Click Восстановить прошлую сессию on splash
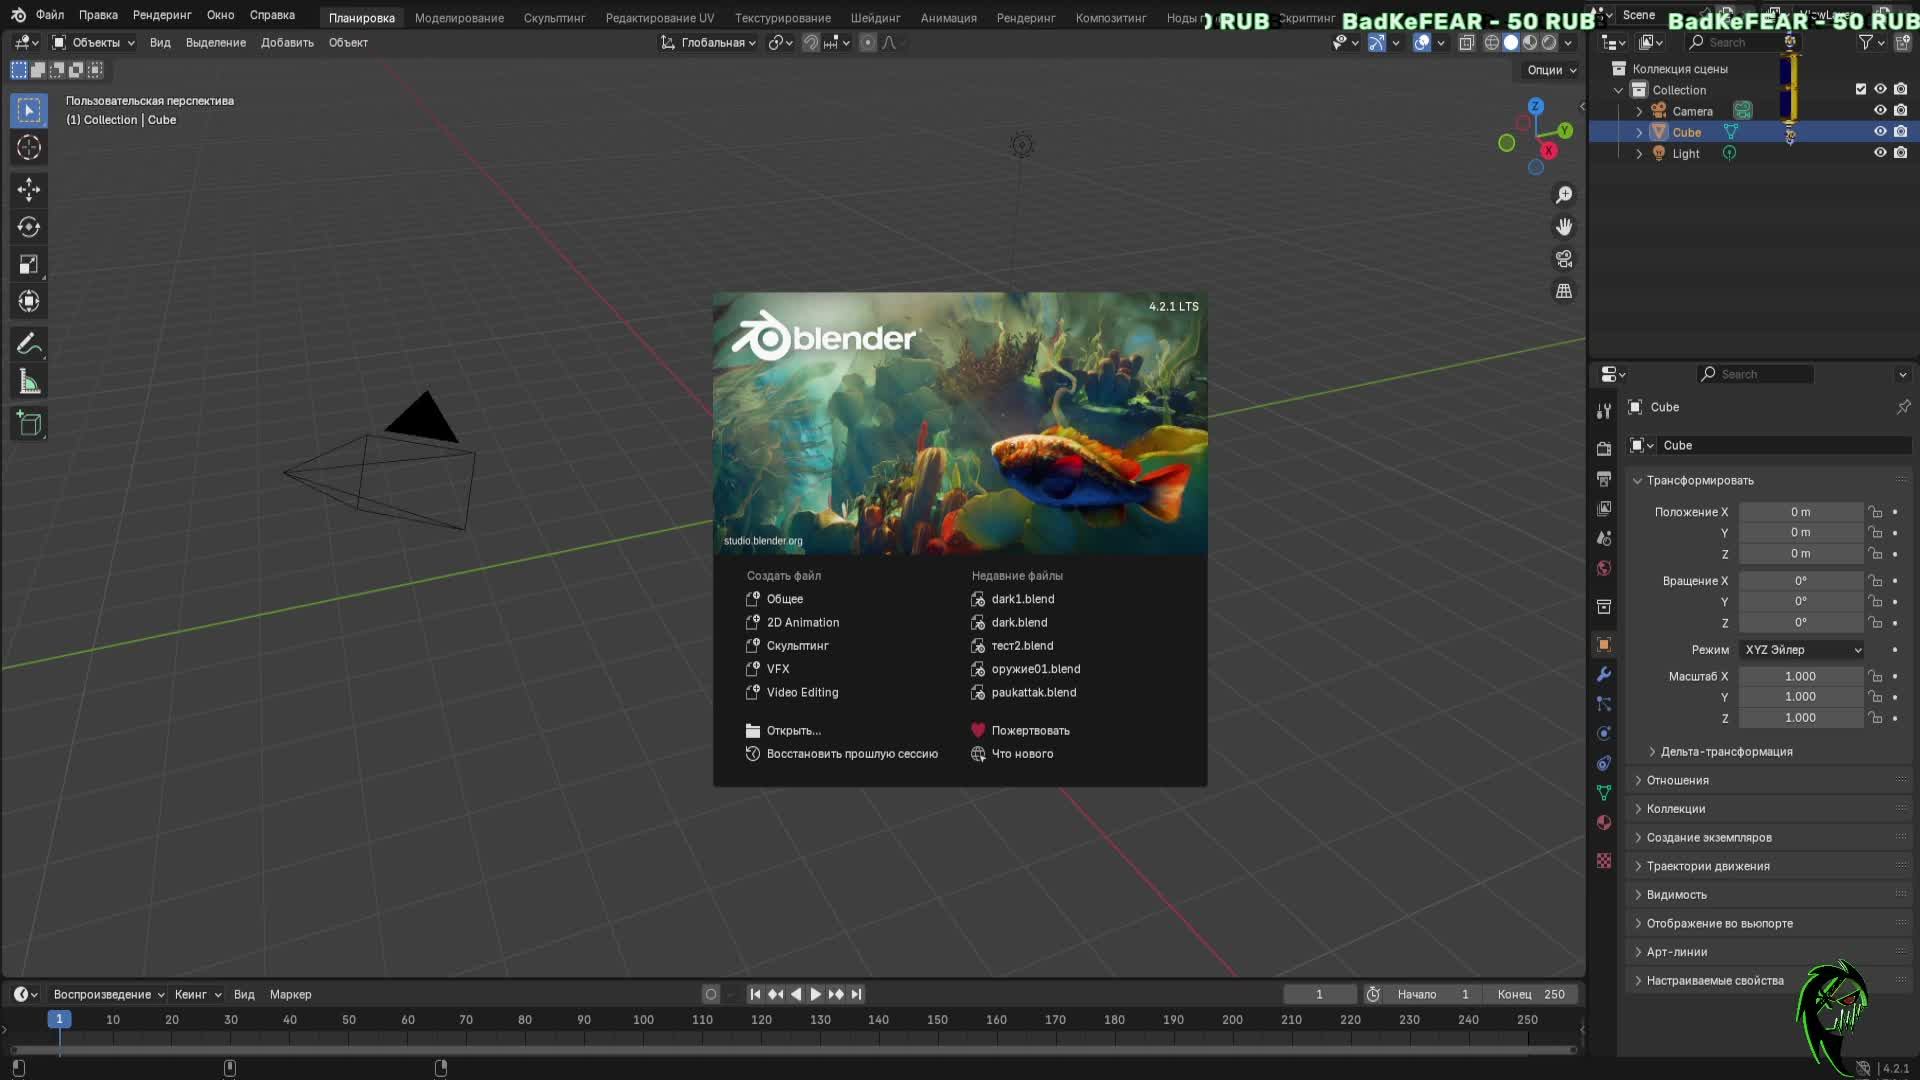The image size is (1920, 1080). 851,754
